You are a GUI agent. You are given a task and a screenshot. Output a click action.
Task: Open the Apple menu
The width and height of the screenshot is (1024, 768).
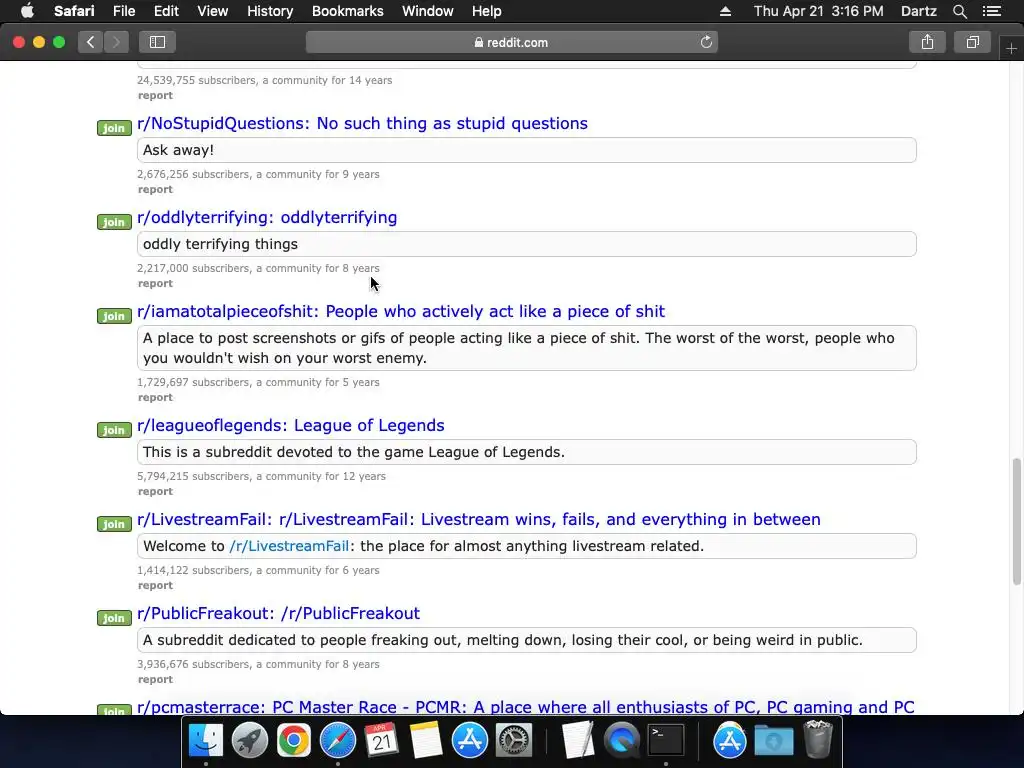27,11
